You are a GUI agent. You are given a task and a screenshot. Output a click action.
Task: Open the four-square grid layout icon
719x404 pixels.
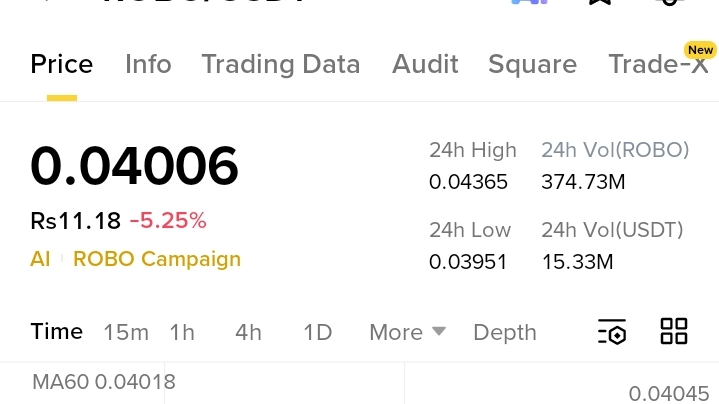point(674,331)
